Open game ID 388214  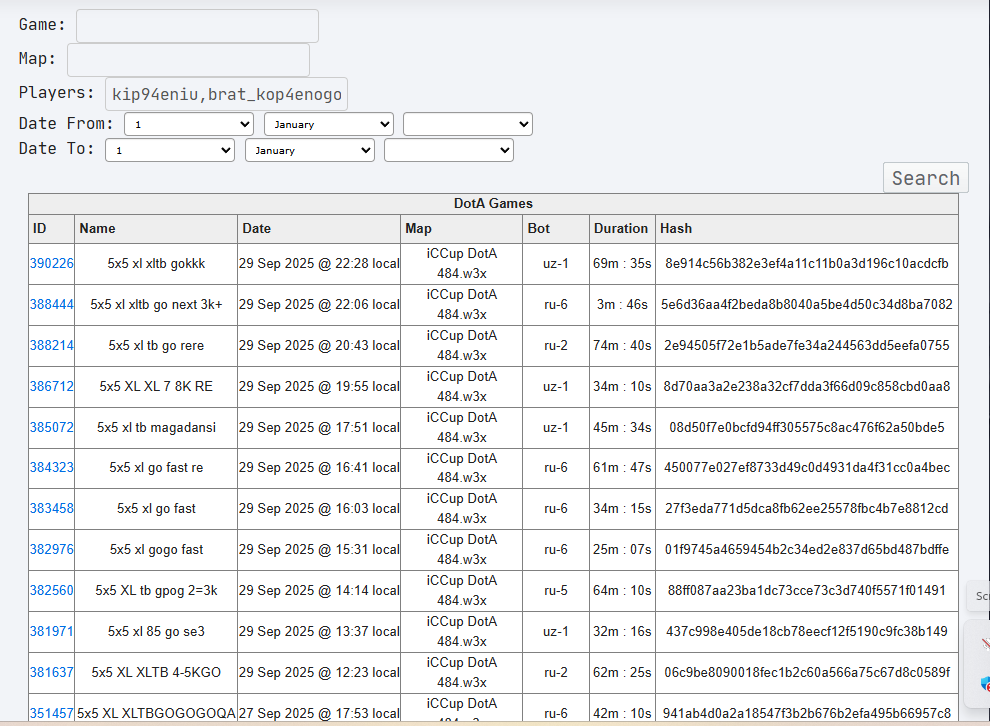[x=51, y=346]
